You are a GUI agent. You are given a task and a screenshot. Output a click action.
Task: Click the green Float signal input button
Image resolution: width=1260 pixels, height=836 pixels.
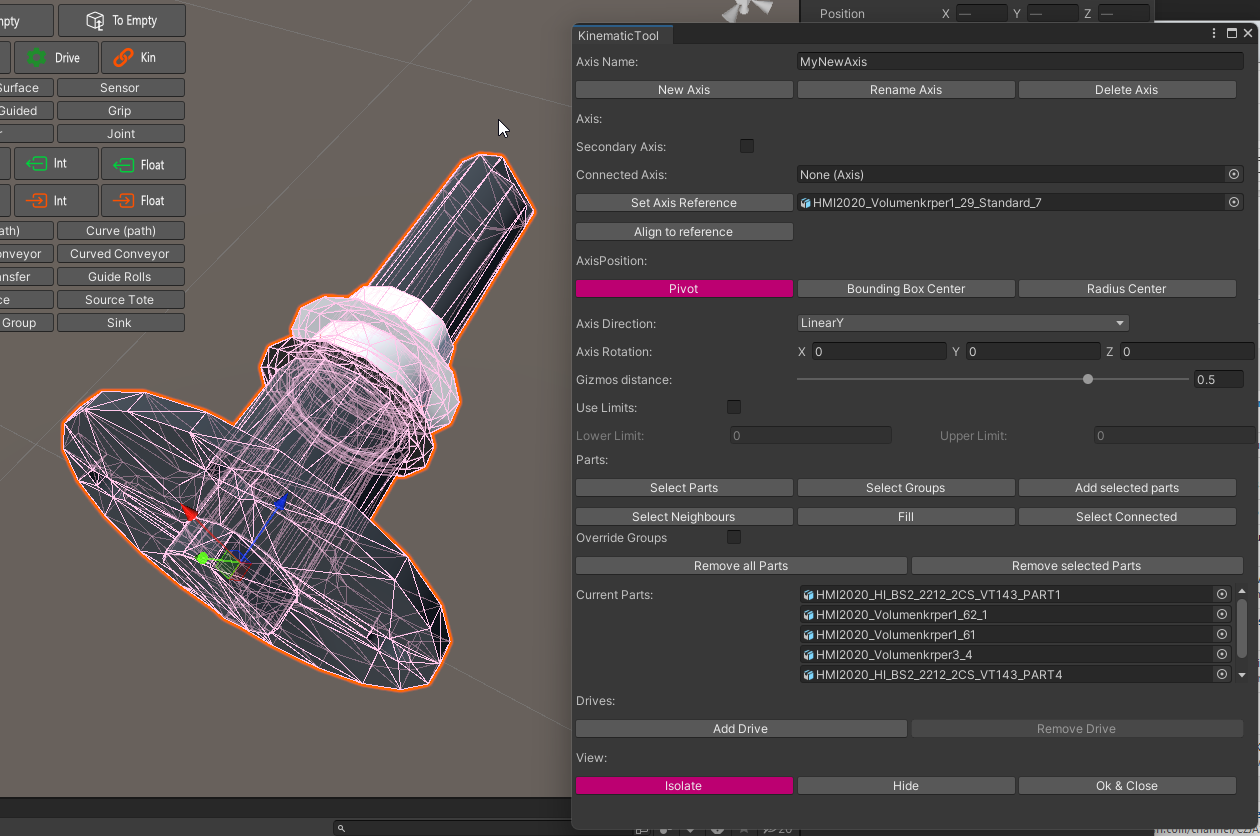point(143,164)
